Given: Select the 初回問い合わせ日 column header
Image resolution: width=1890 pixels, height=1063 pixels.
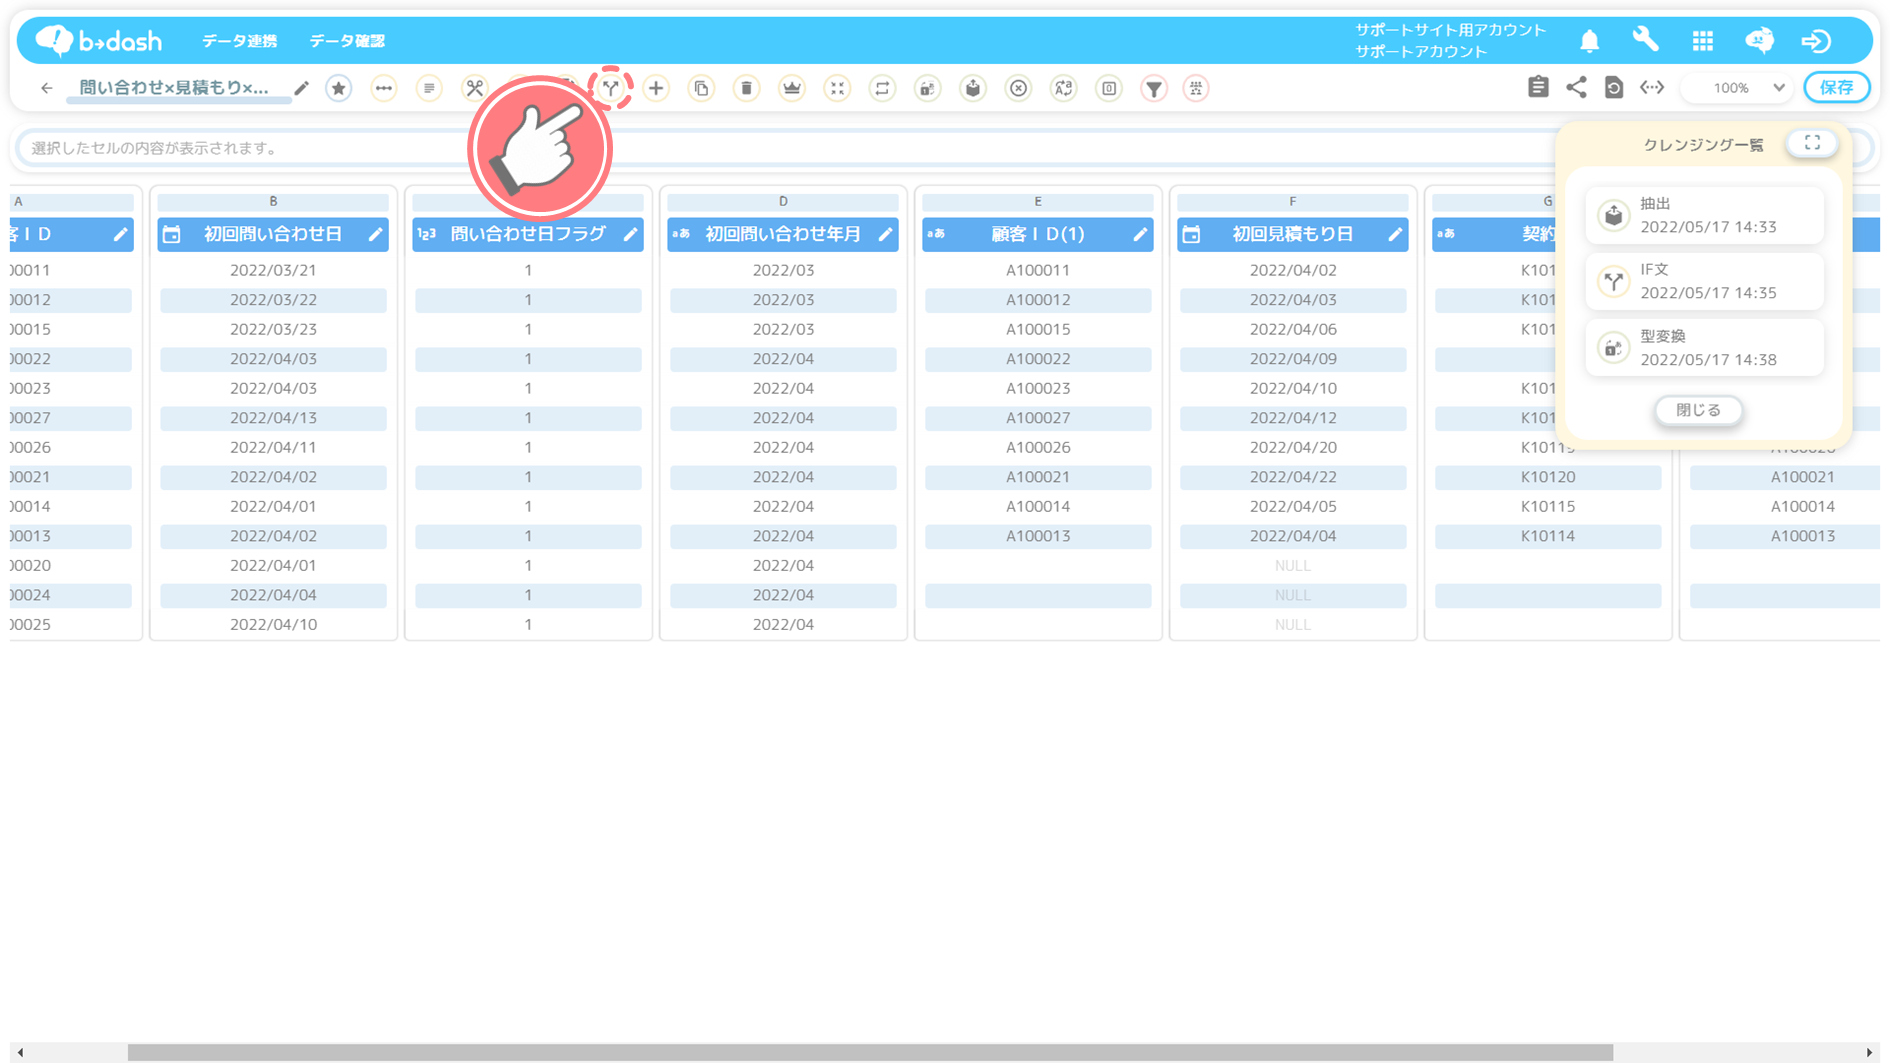Looking at the screenshot, I should 273,234.
